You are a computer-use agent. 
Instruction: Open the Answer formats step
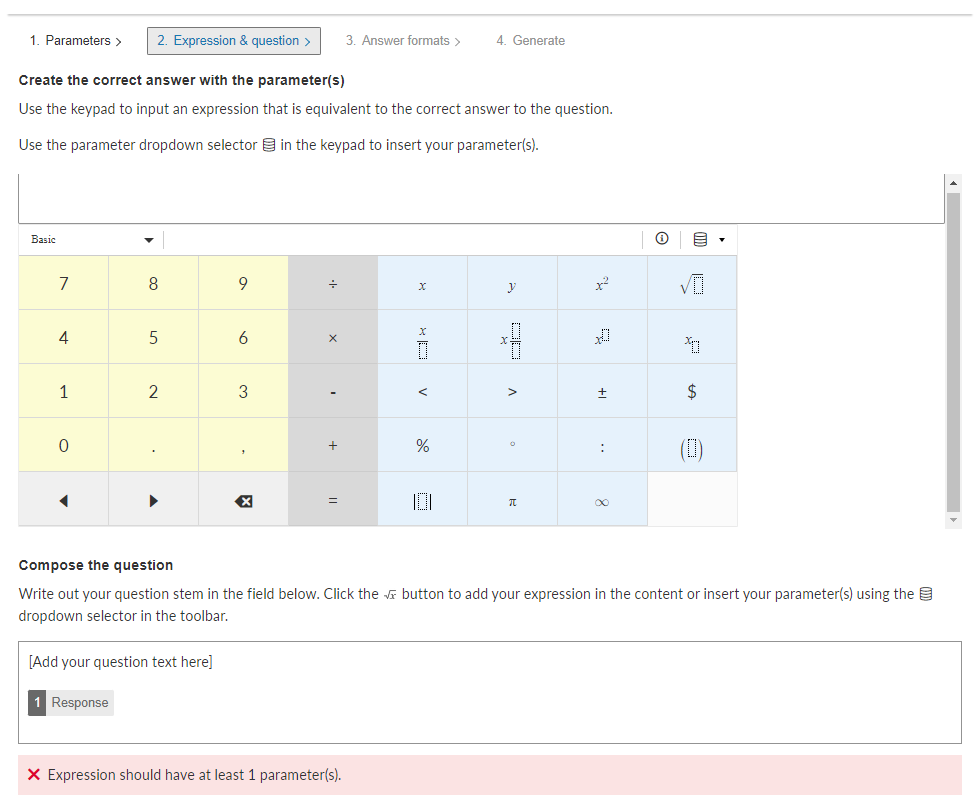pos(403,41)
